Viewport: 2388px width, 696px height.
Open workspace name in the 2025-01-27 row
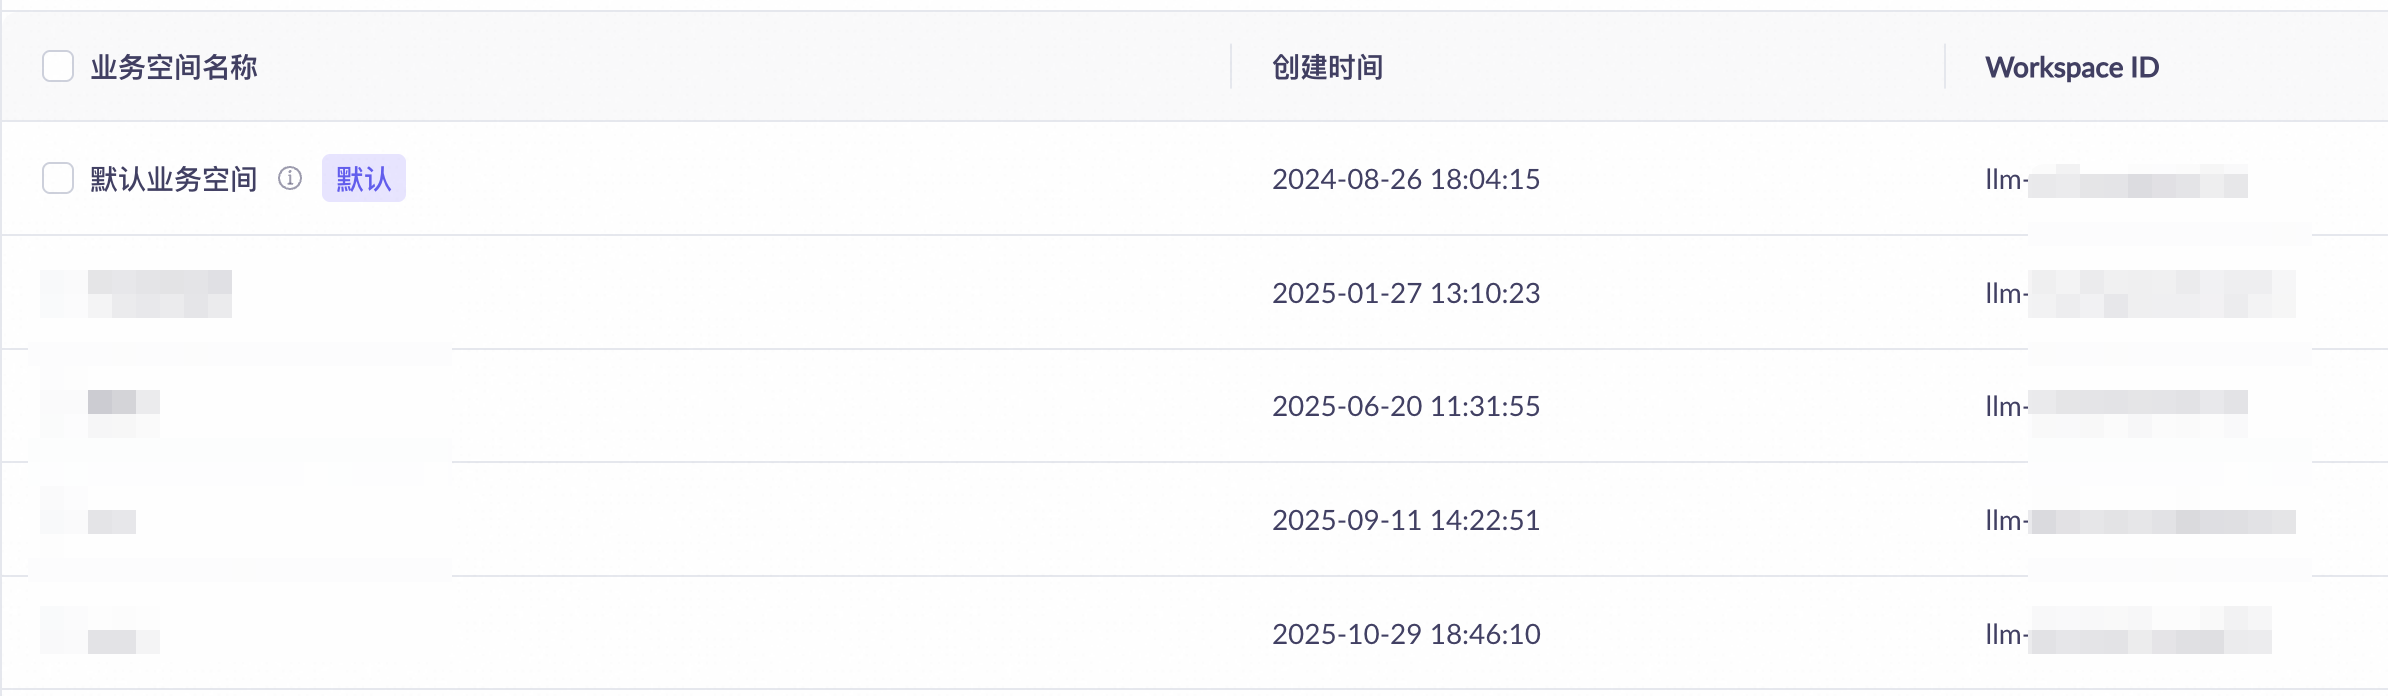[x=160, y=294]
